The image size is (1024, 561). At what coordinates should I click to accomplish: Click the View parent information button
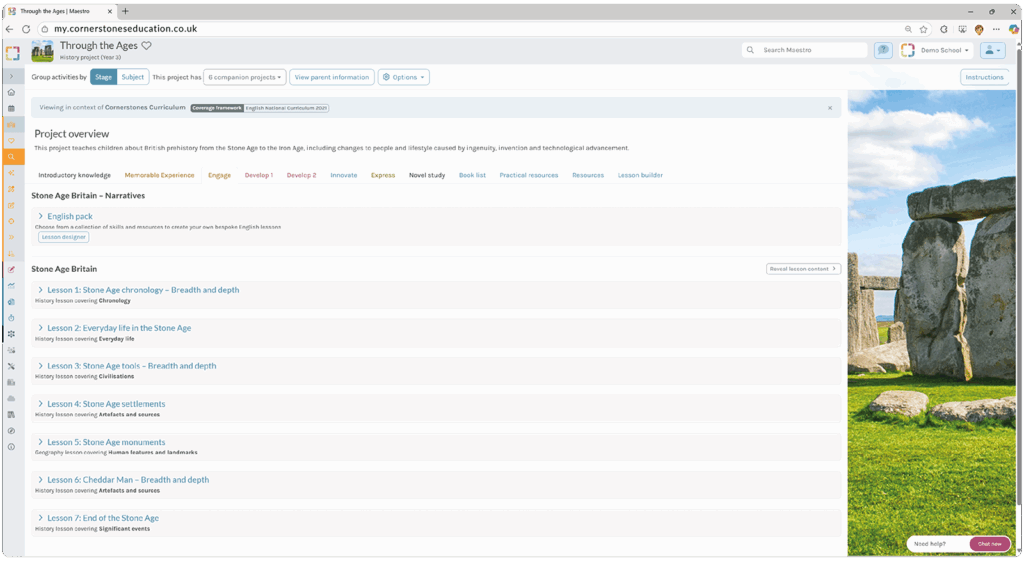(331, 77)
